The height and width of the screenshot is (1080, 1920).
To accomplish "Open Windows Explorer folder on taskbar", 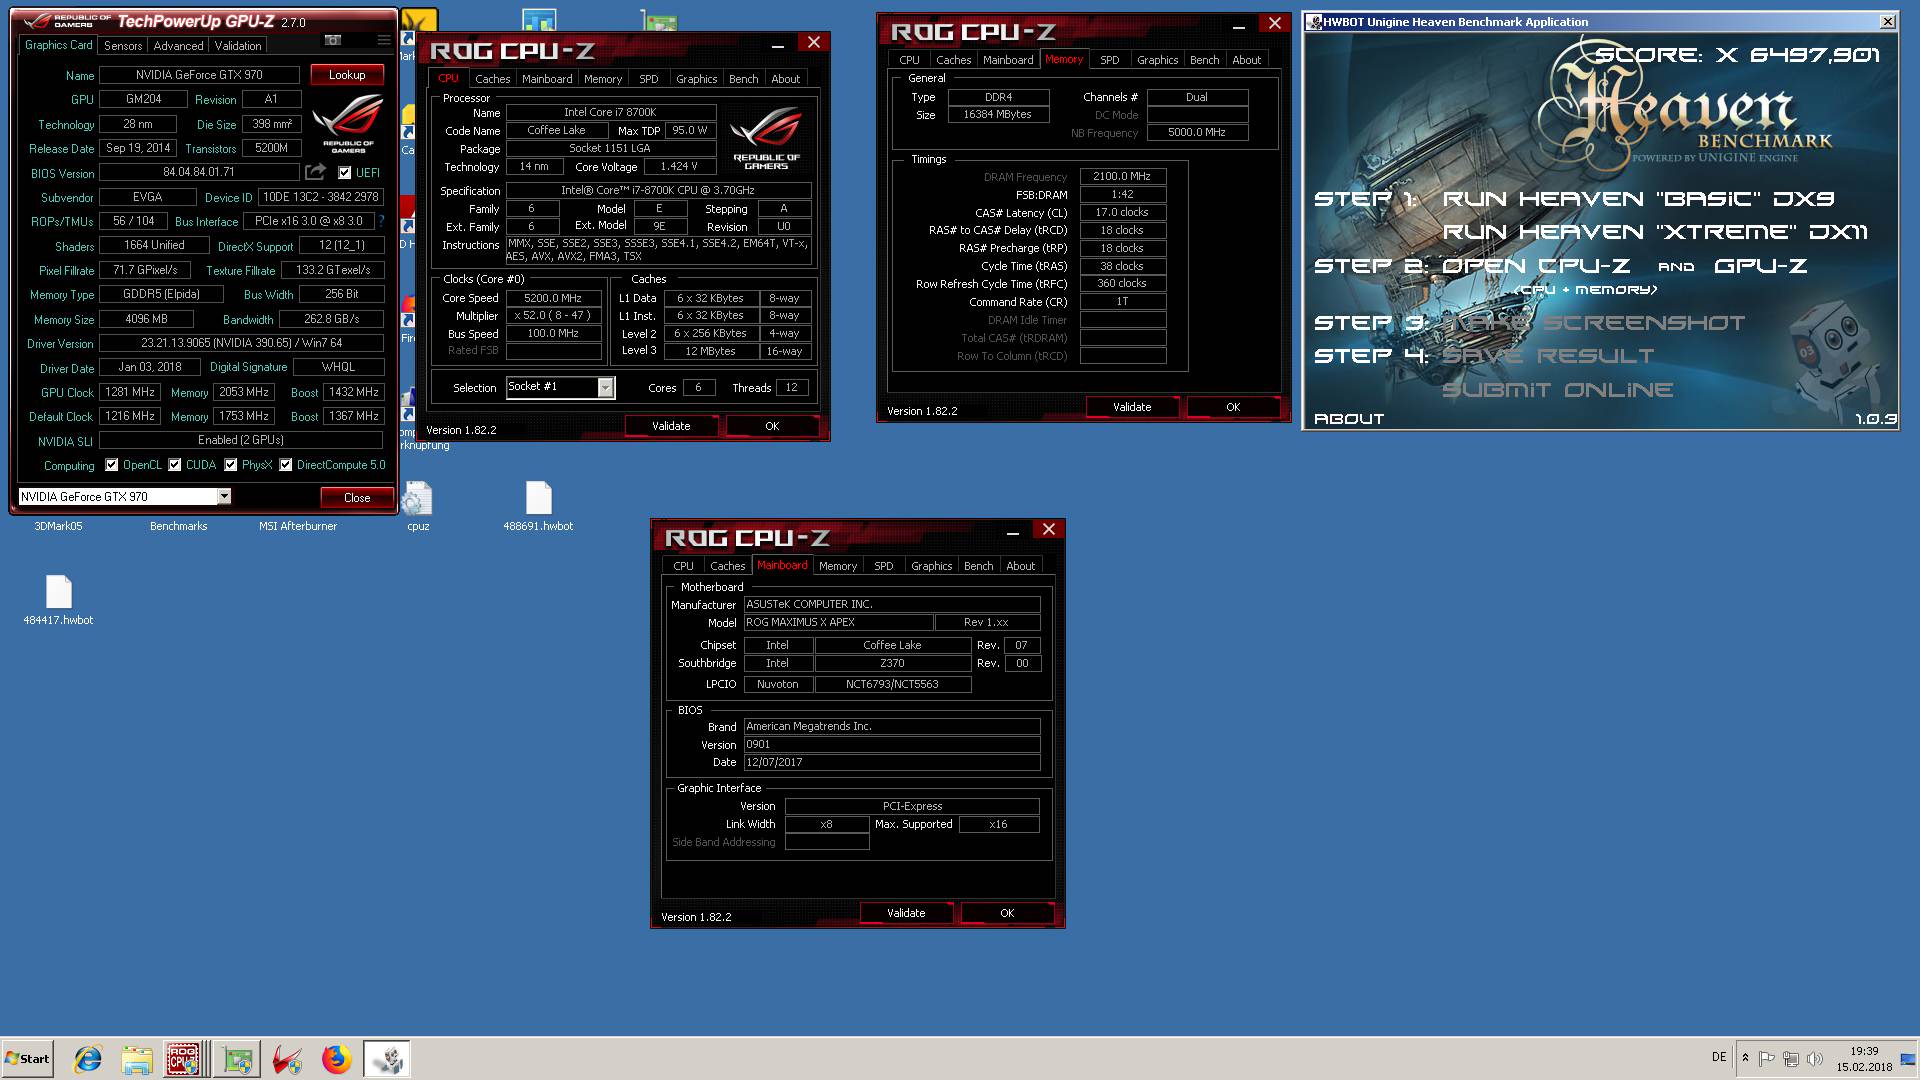I will click(x=137, y=1059).
